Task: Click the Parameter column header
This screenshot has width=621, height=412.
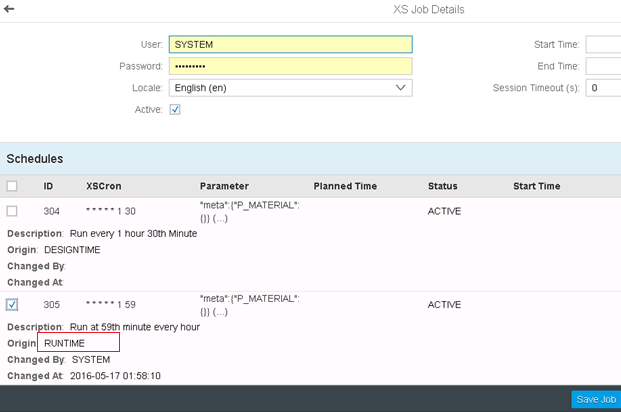Action: coord(224,186)
